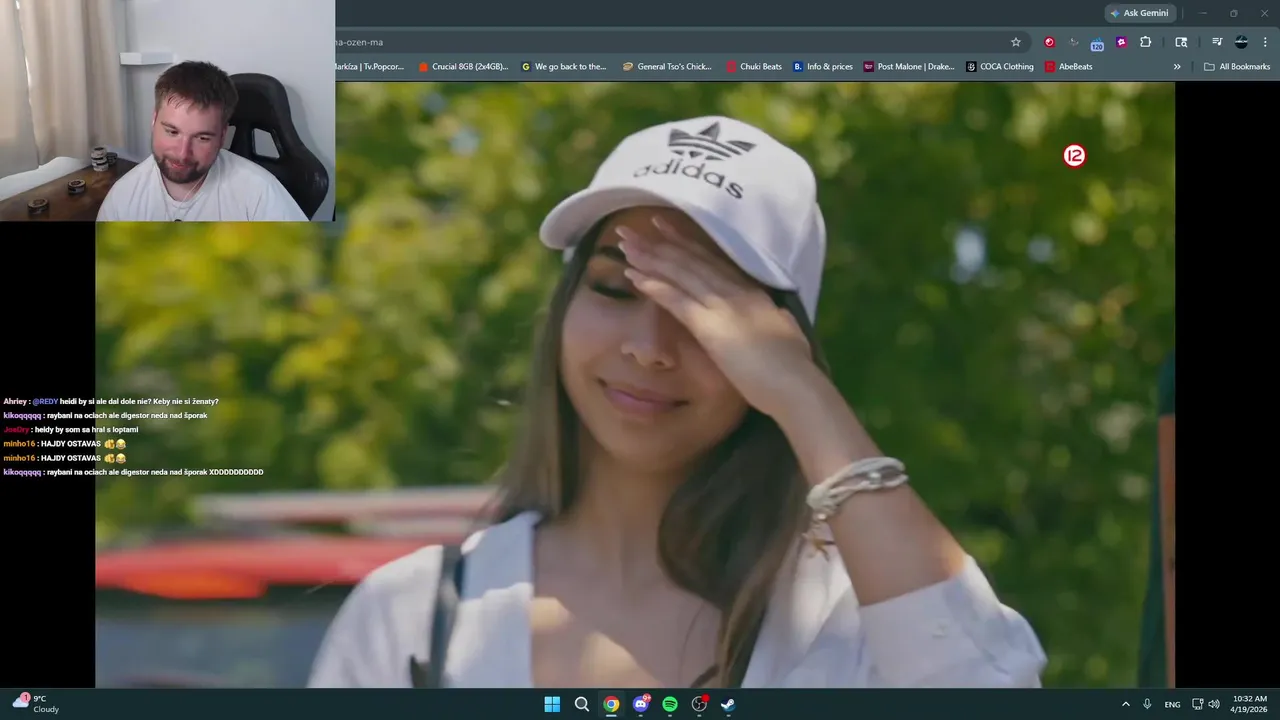Open the COCA Clothing bookmark
Viewport: 1280px width, 720px height.
pyautogui.click(x=1000, y=67)
